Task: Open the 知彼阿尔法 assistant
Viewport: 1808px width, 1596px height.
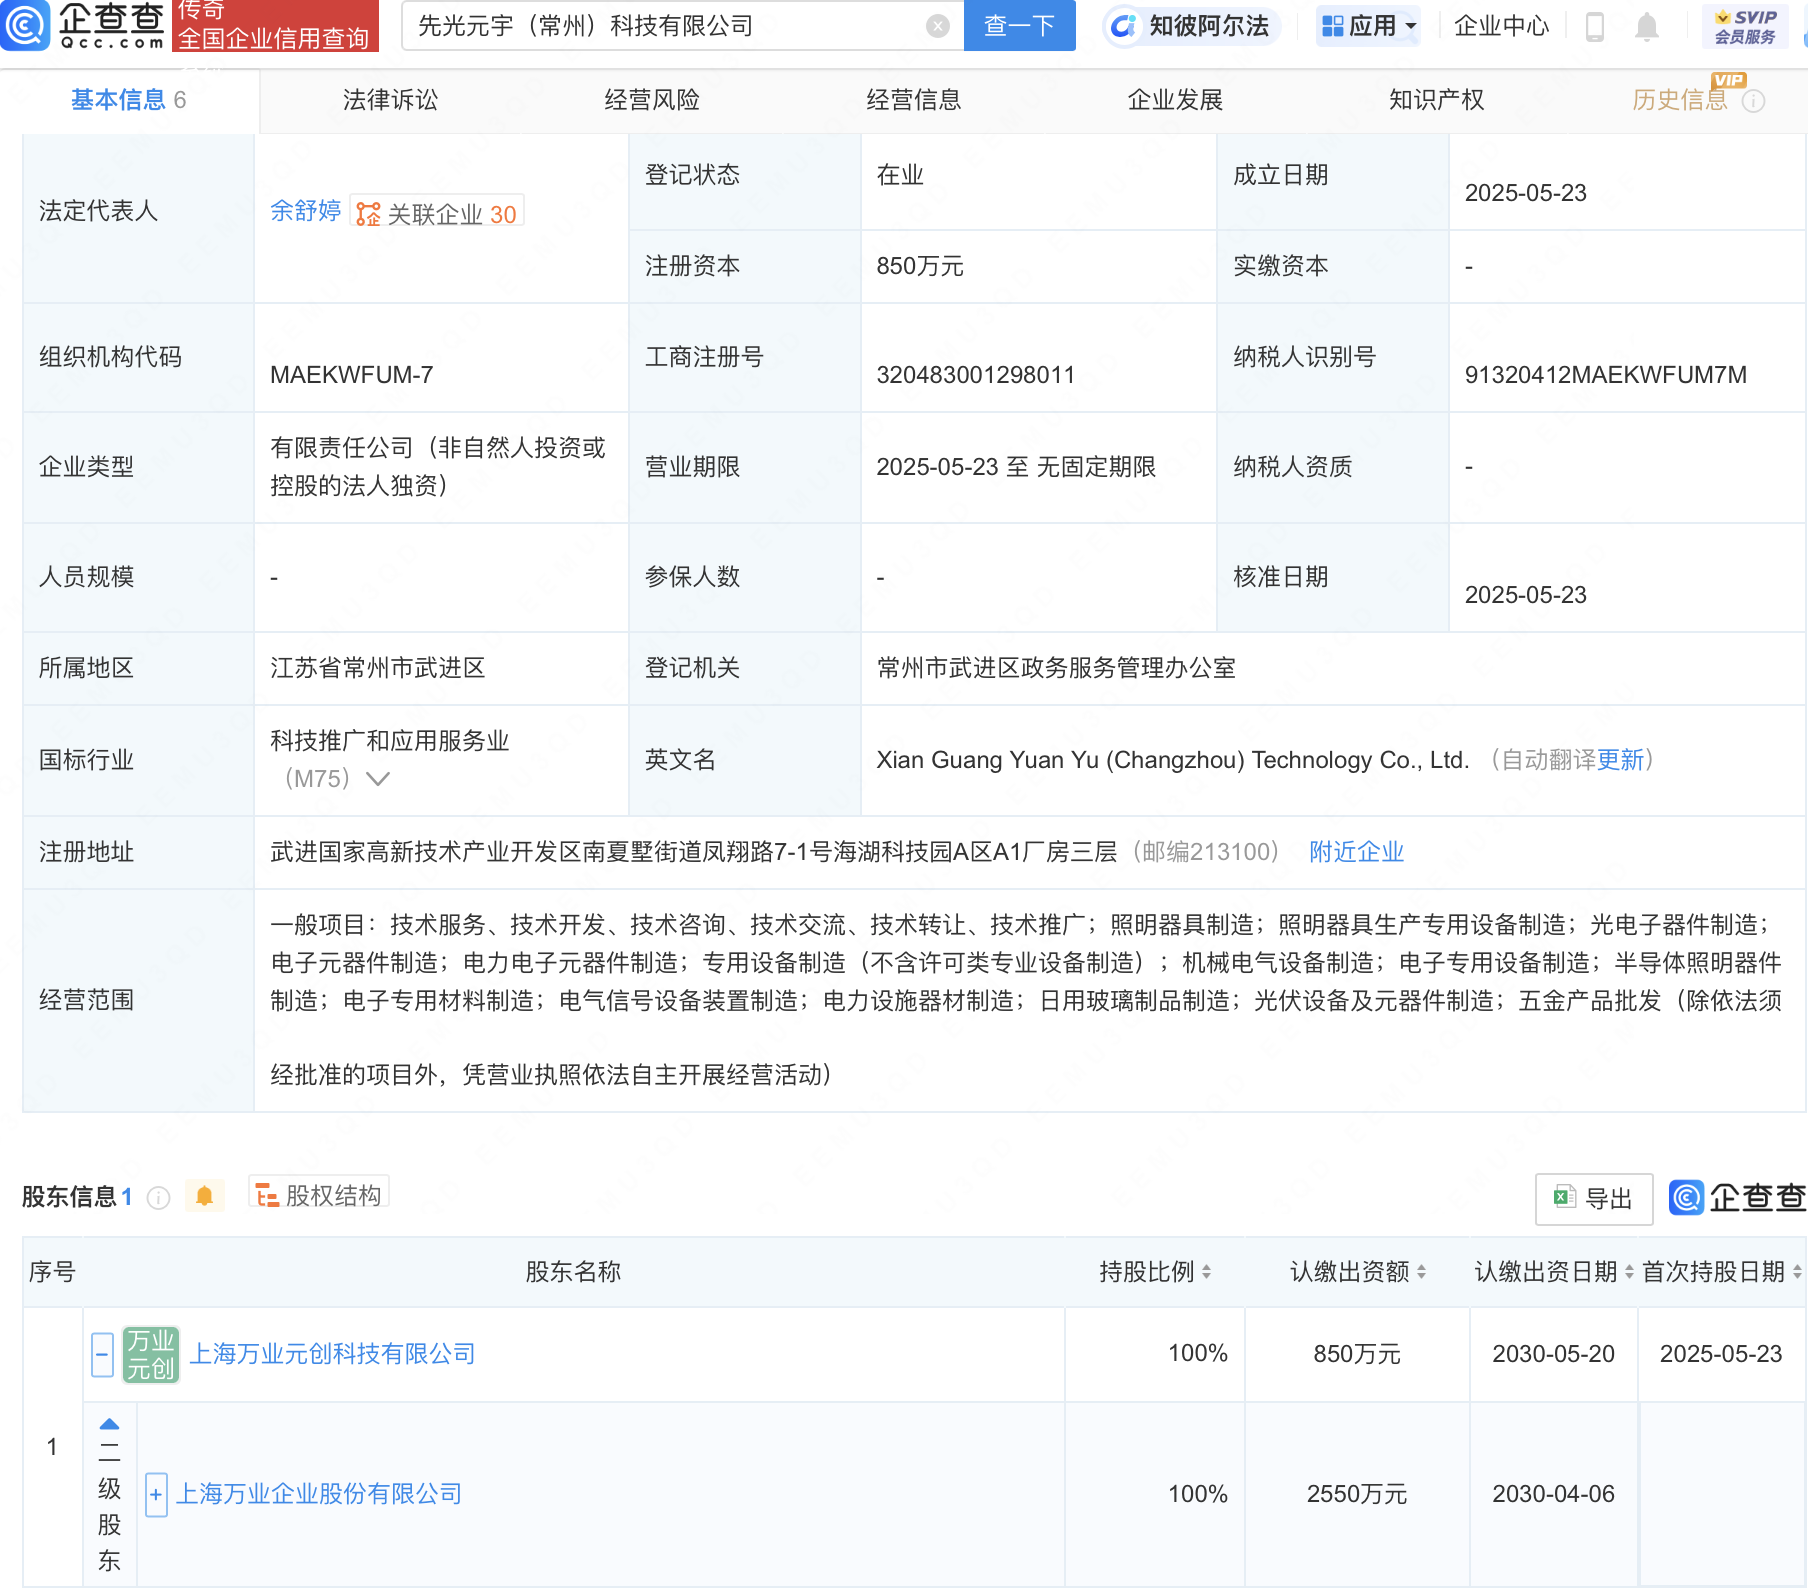Action: pyautogui.click(x=1191, y=26)
